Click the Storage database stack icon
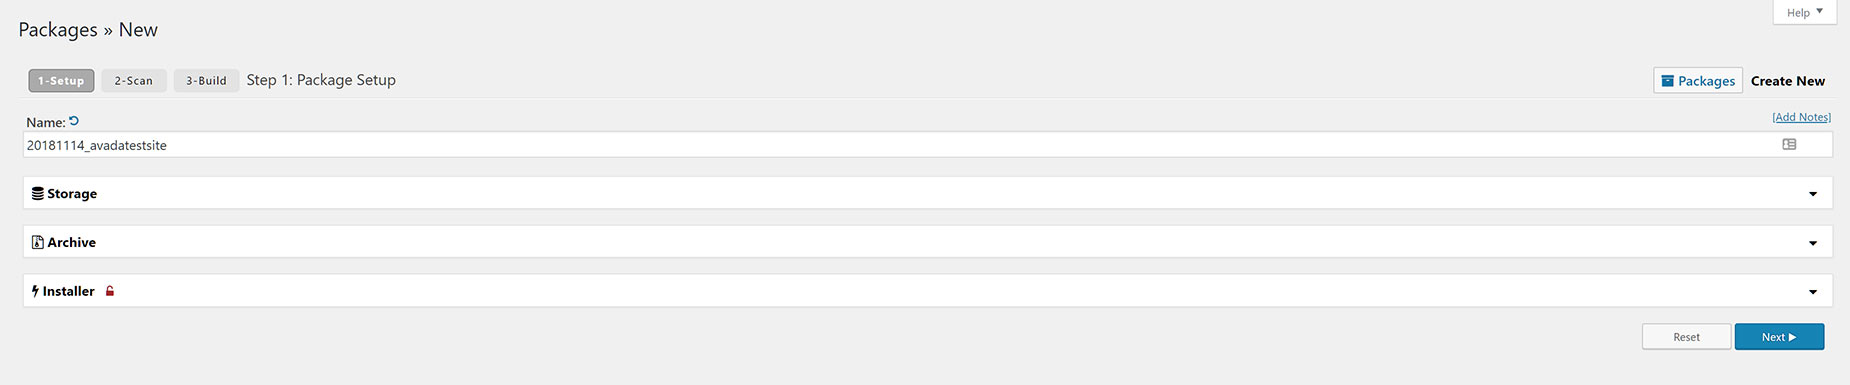The width and height of the screenshot is (1850, 385). 38,193
